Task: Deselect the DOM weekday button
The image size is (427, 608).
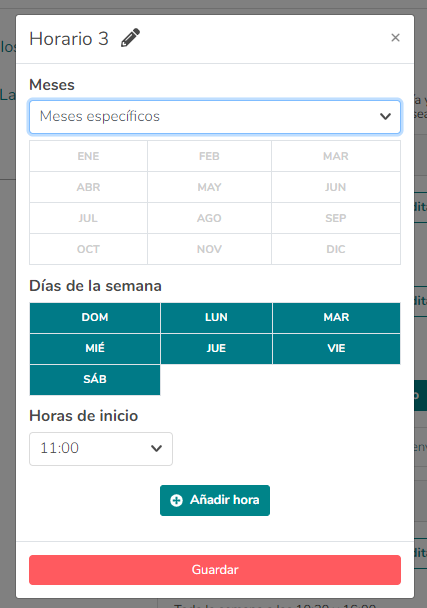Action: [95, 318]
